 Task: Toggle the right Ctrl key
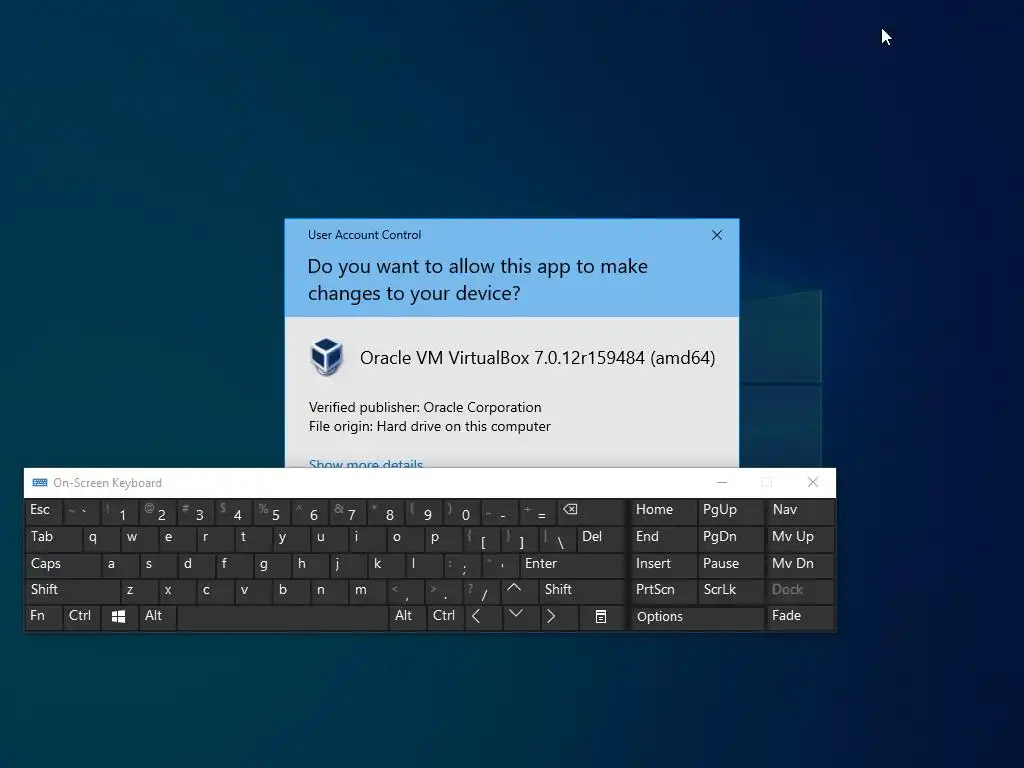(445, 617)
